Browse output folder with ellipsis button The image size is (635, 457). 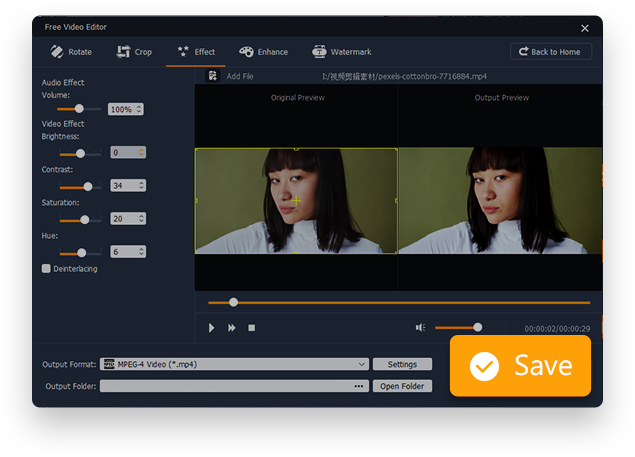click(359, 386)
